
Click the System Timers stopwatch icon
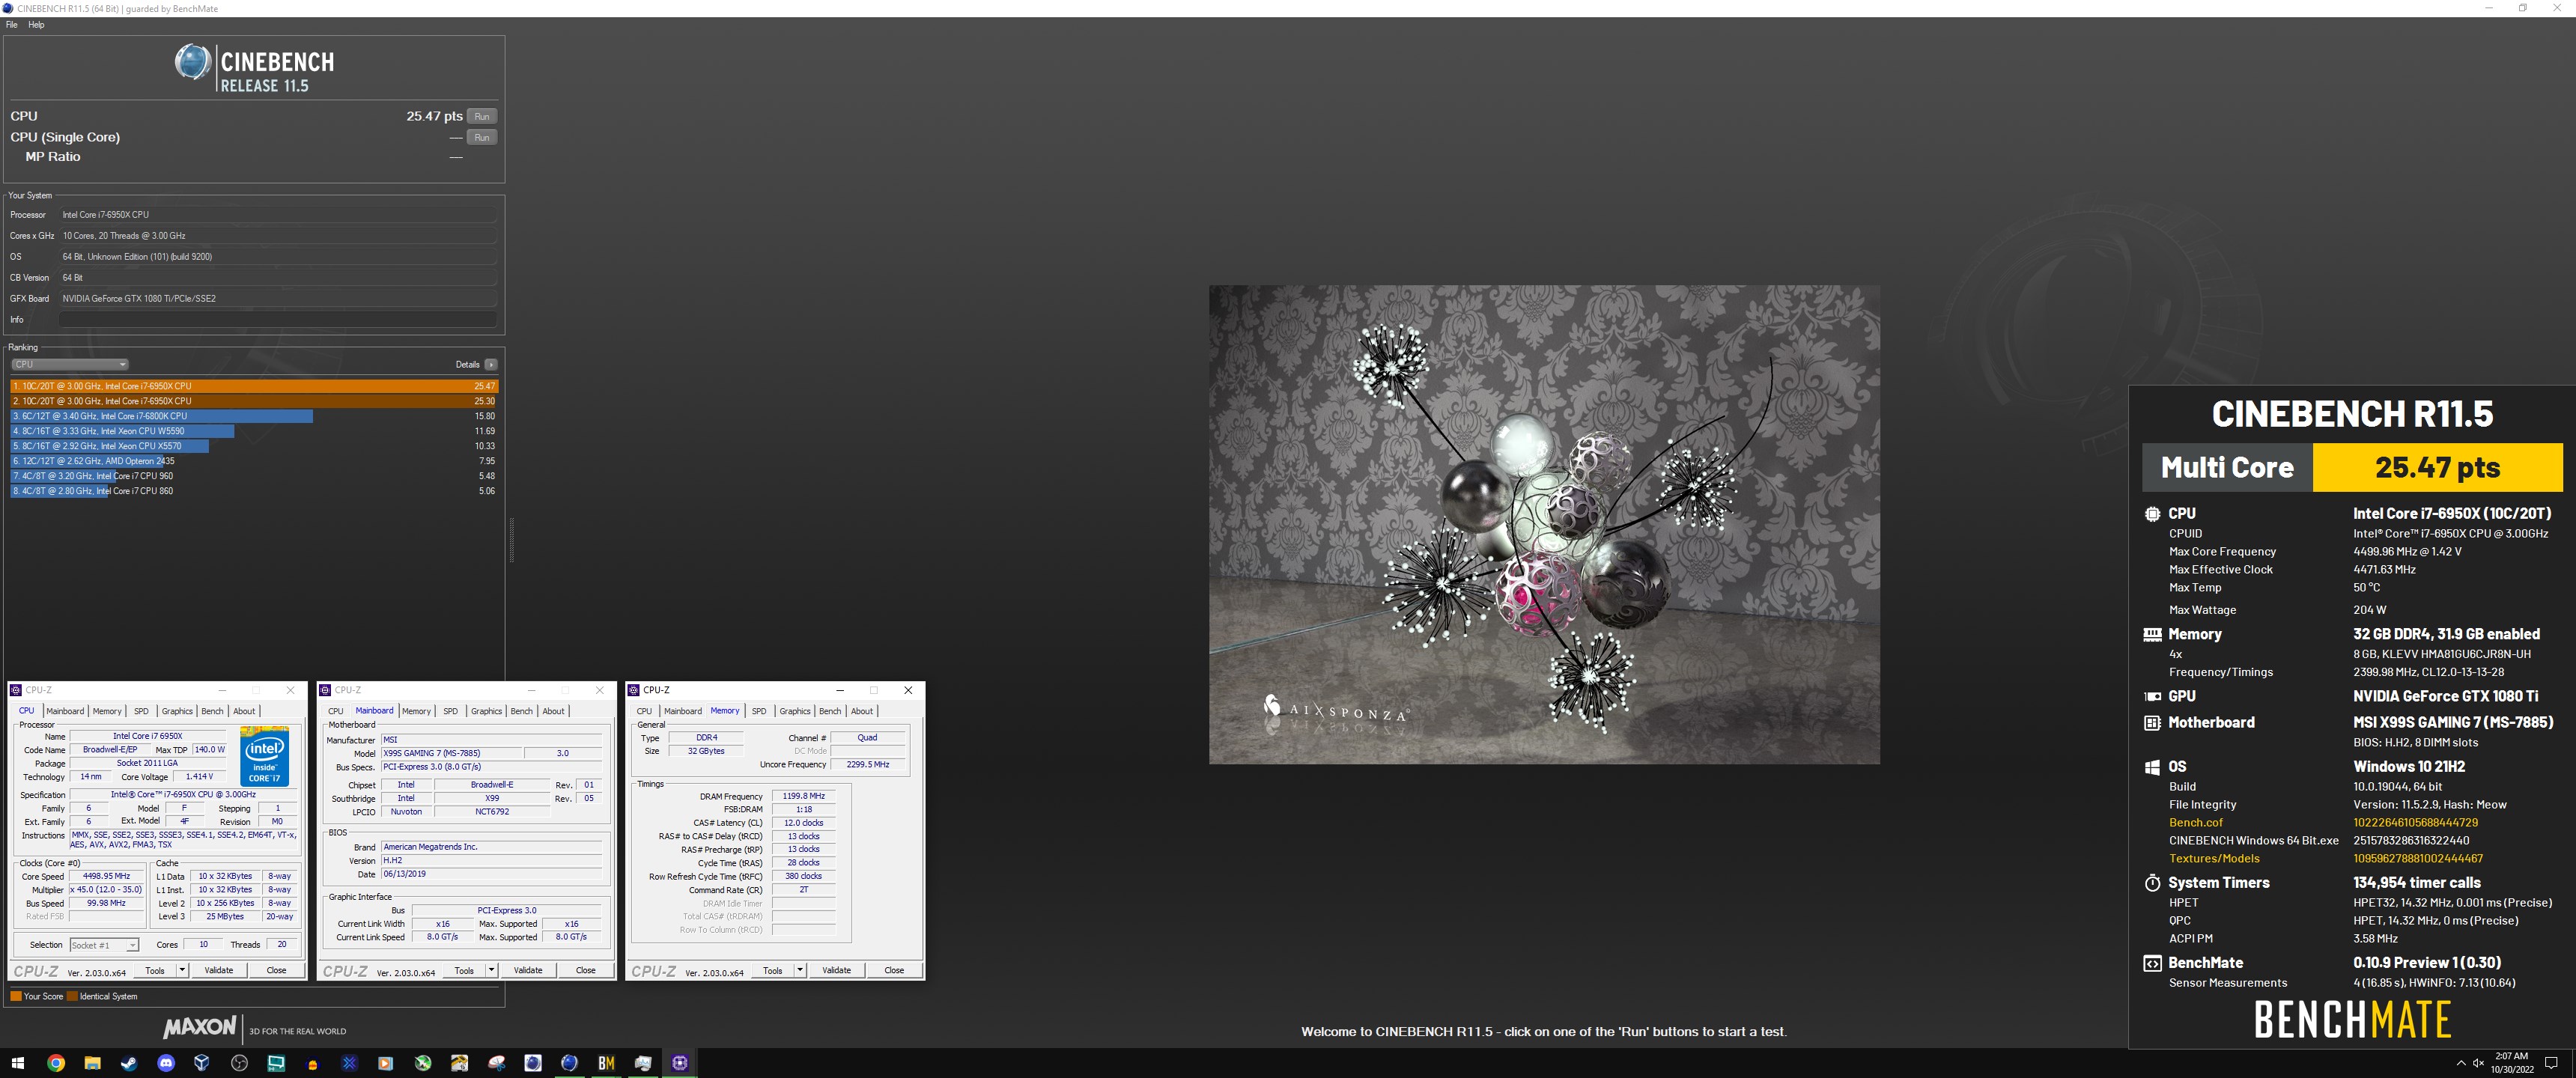2152,883
